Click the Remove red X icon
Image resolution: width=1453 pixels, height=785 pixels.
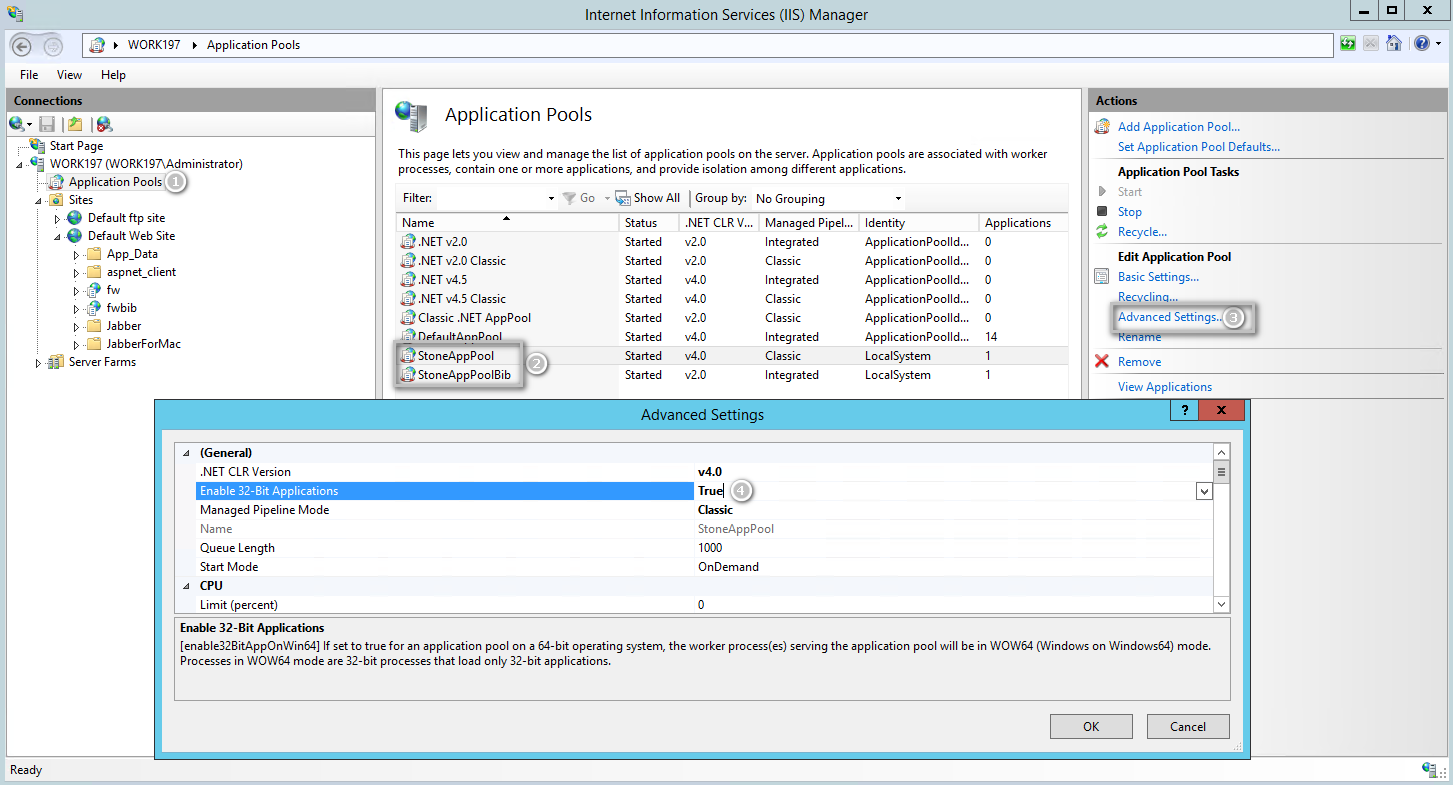point(1102,362)
